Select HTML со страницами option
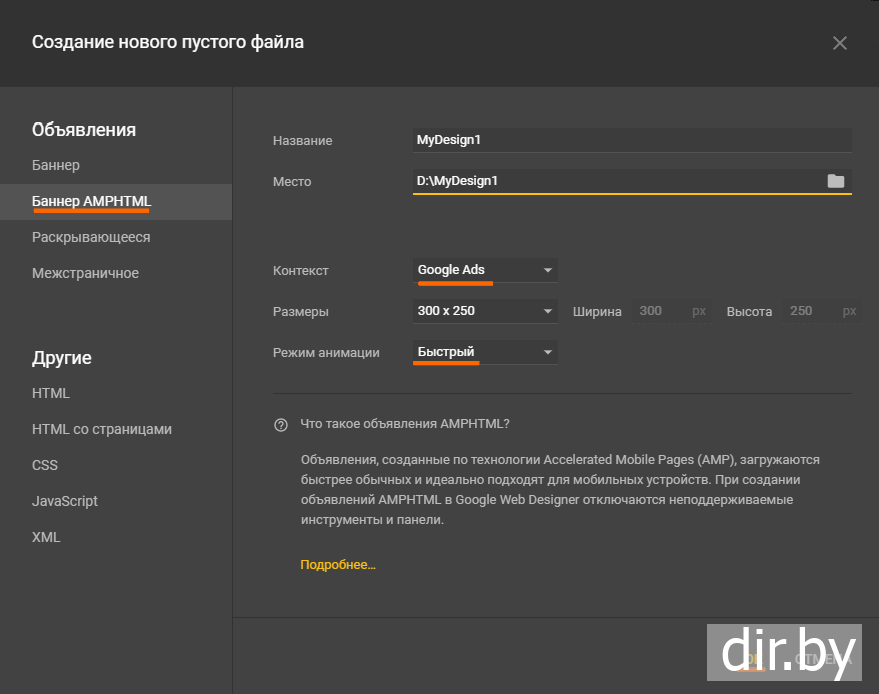Image resolution: width=879 pixels, height=694 pixels. pos(102,429)
